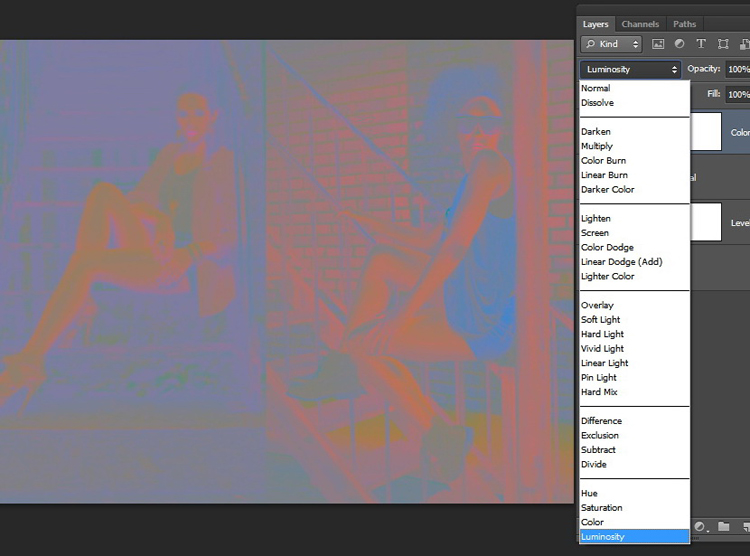Filter layers by pixel layer icon
The image size is (750, 556).
coord(658,44)
